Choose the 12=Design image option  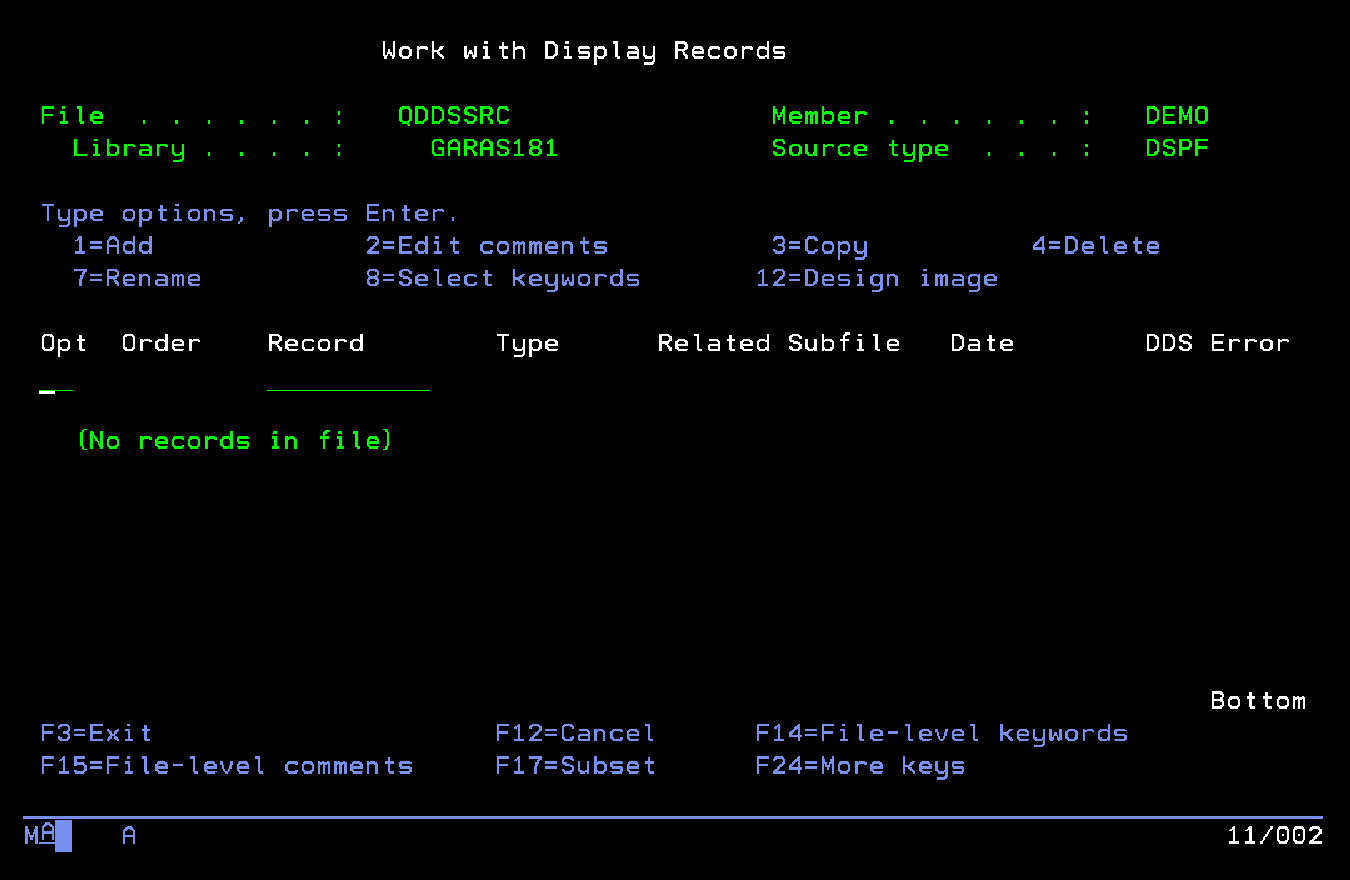tap(877, 278)
